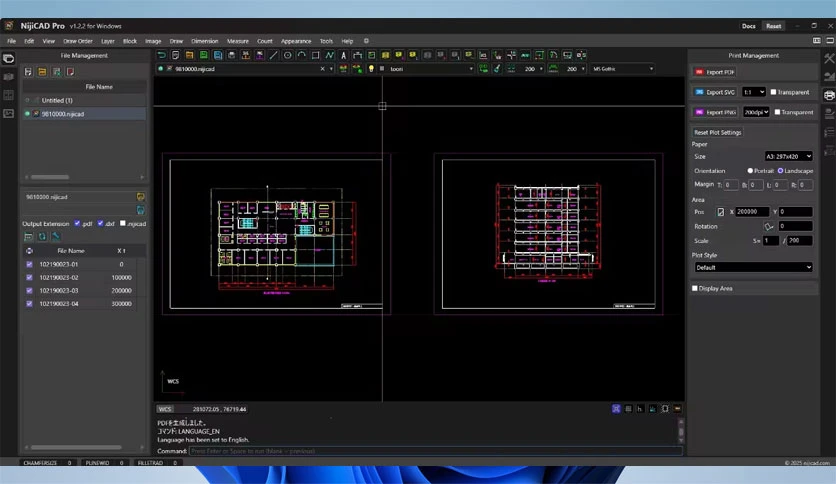Open the Measure menu
The image size is (836, 484).
pos(238,41)
